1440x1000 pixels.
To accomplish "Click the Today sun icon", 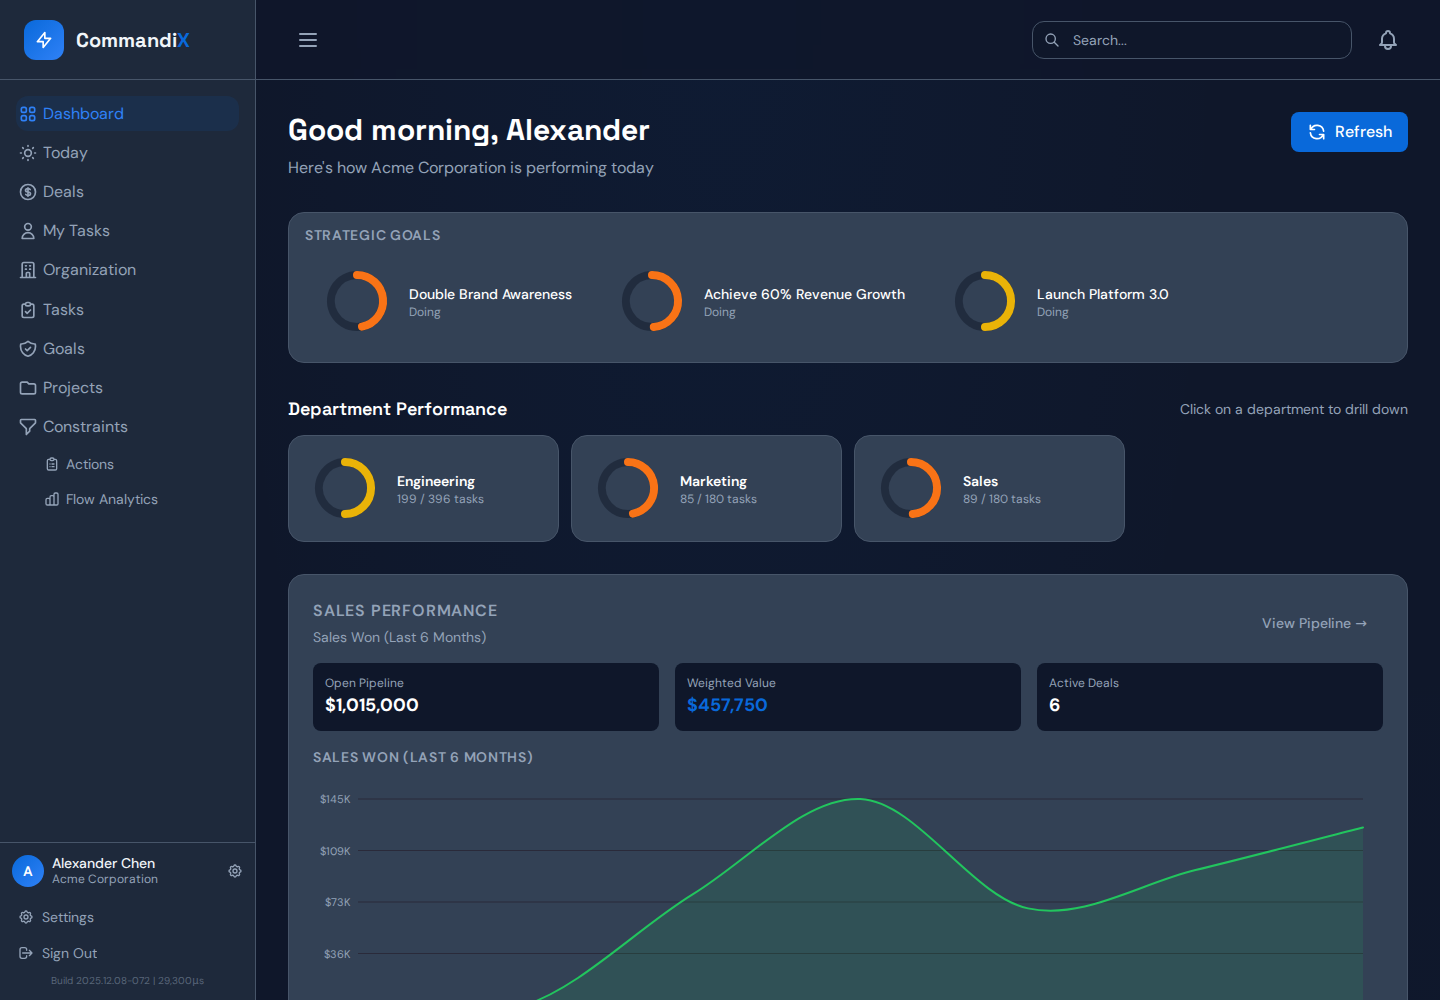I will click(x=28, y=153).
